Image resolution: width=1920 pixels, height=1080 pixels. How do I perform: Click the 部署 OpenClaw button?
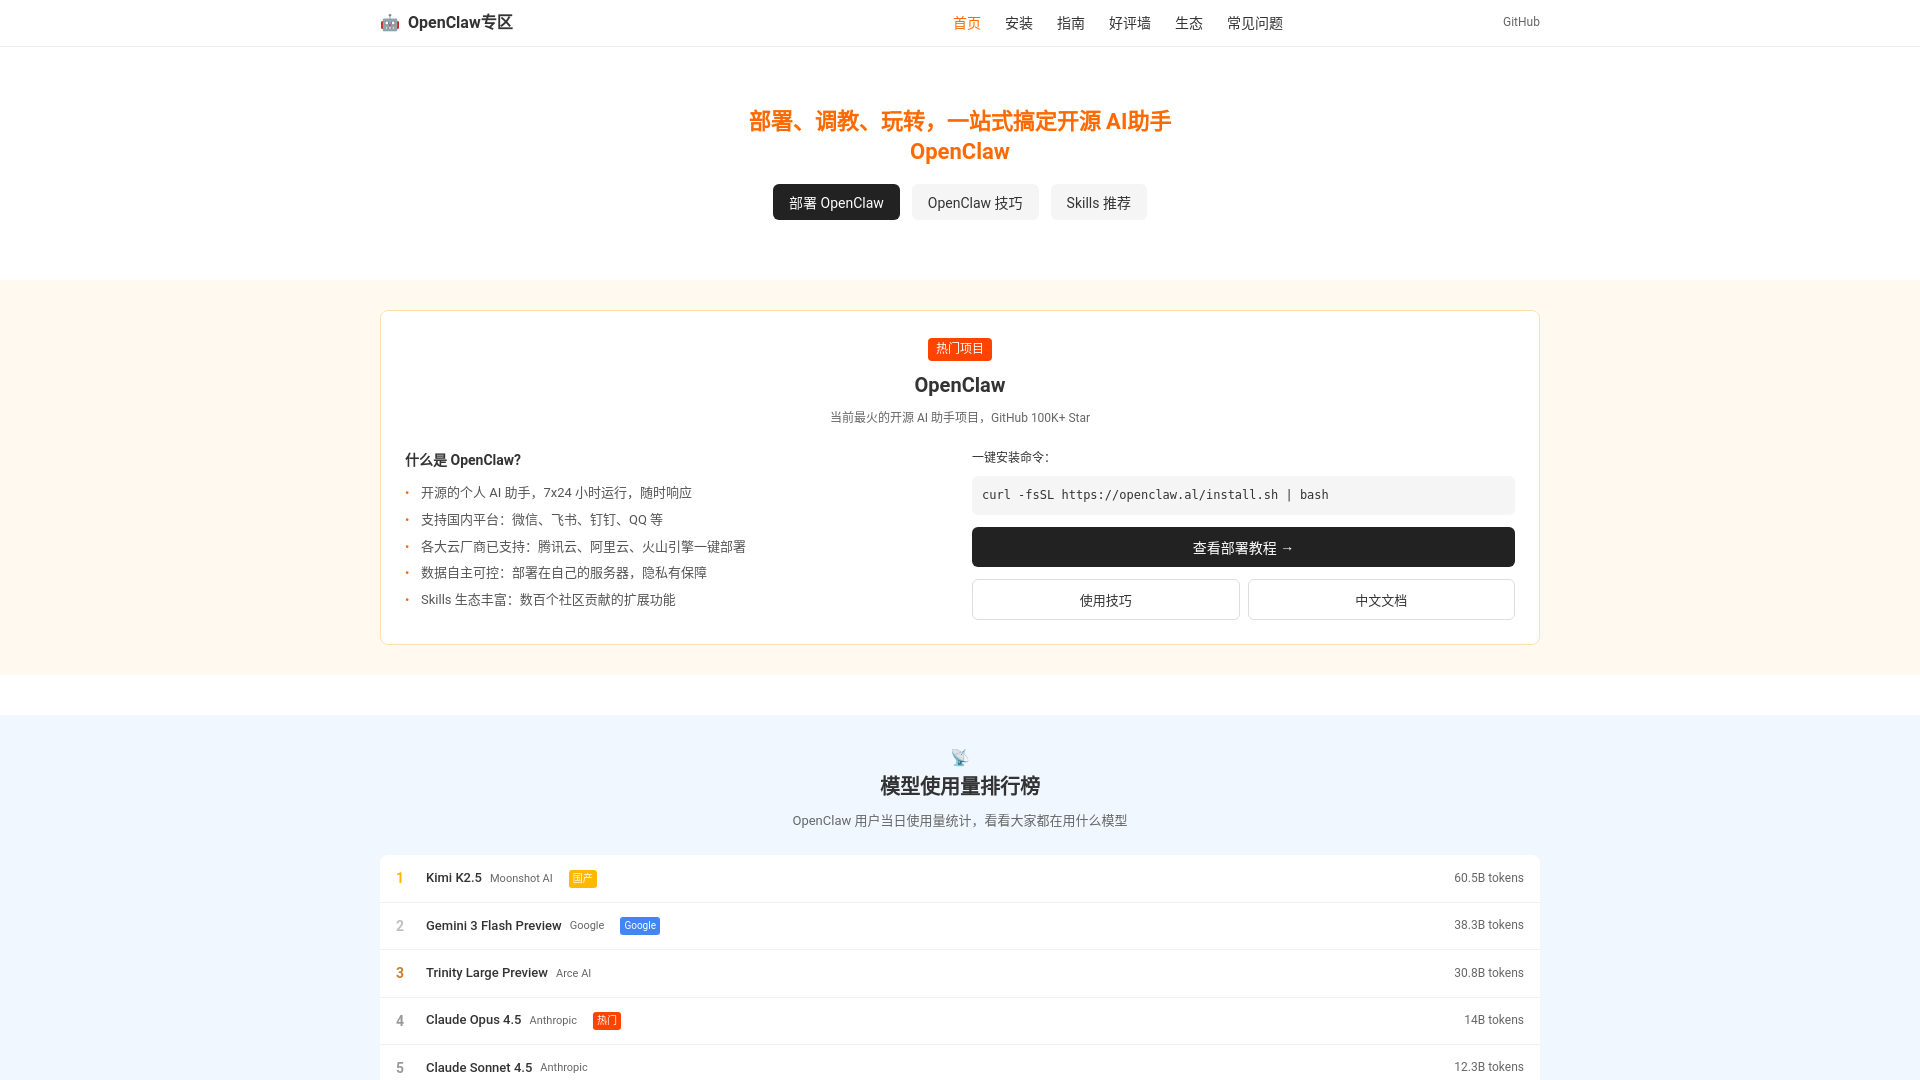tap(836, 202)
